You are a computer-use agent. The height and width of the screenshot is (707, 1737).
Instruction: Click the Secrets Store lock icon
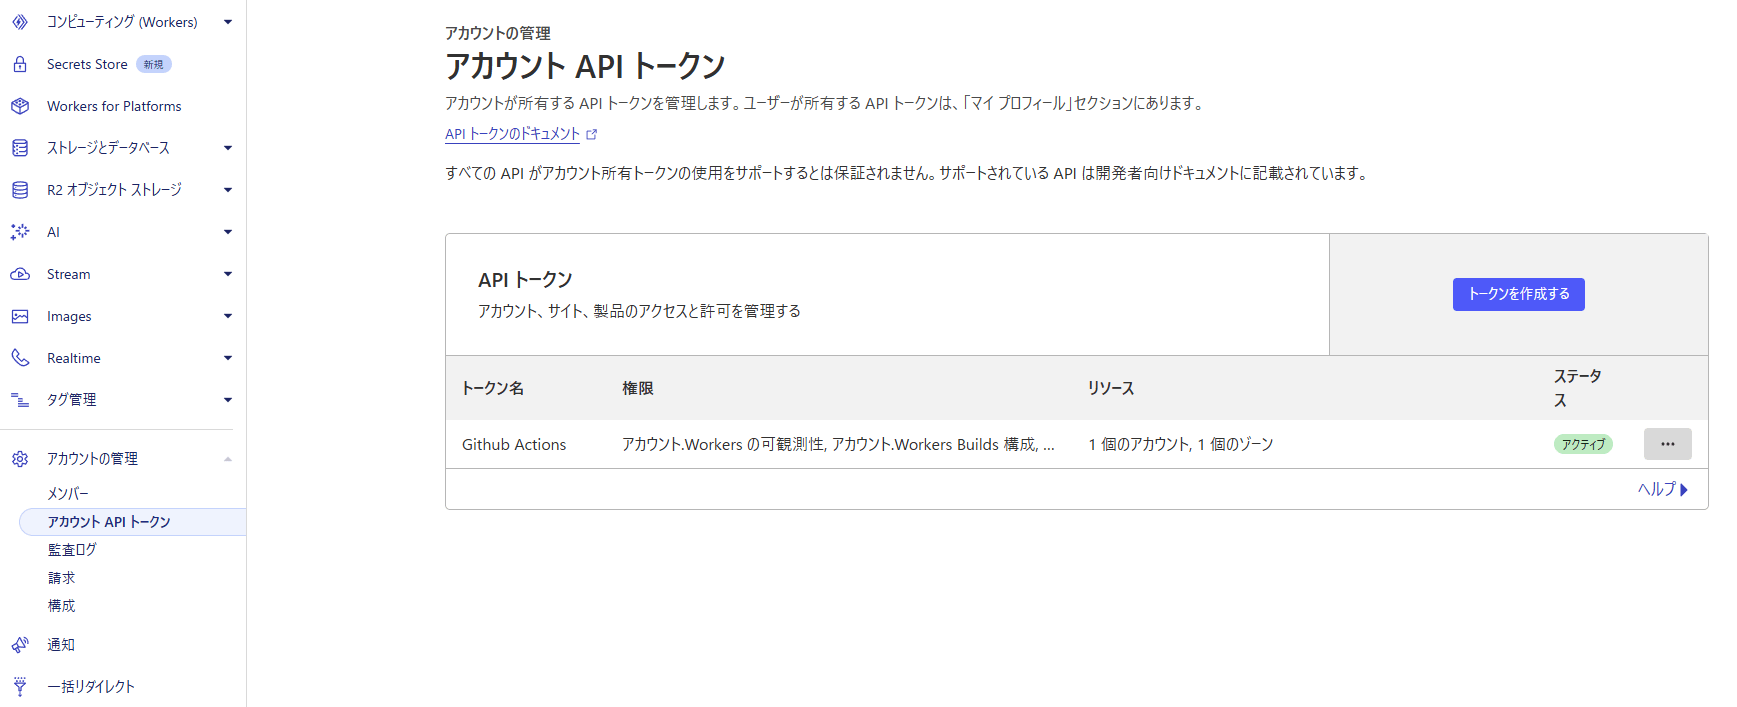(20, 64)
